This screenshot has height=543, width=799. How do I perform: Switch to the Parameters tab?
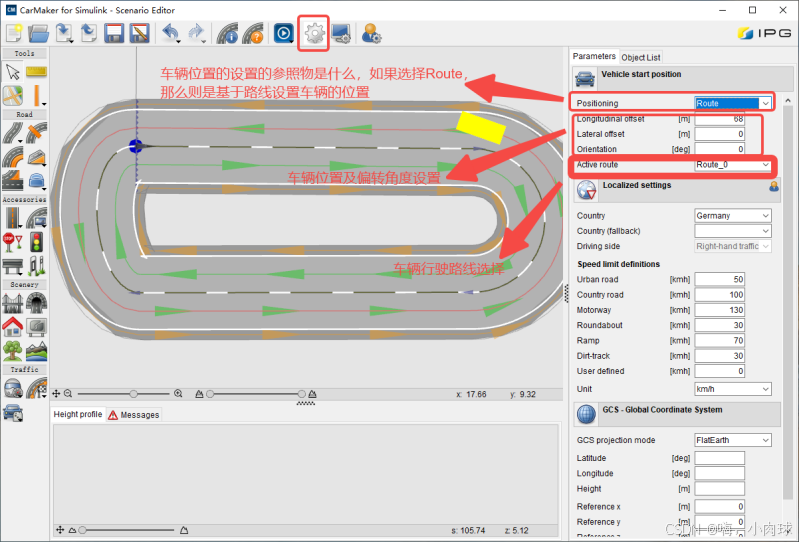pyautogui.click(x=594, y=56)
